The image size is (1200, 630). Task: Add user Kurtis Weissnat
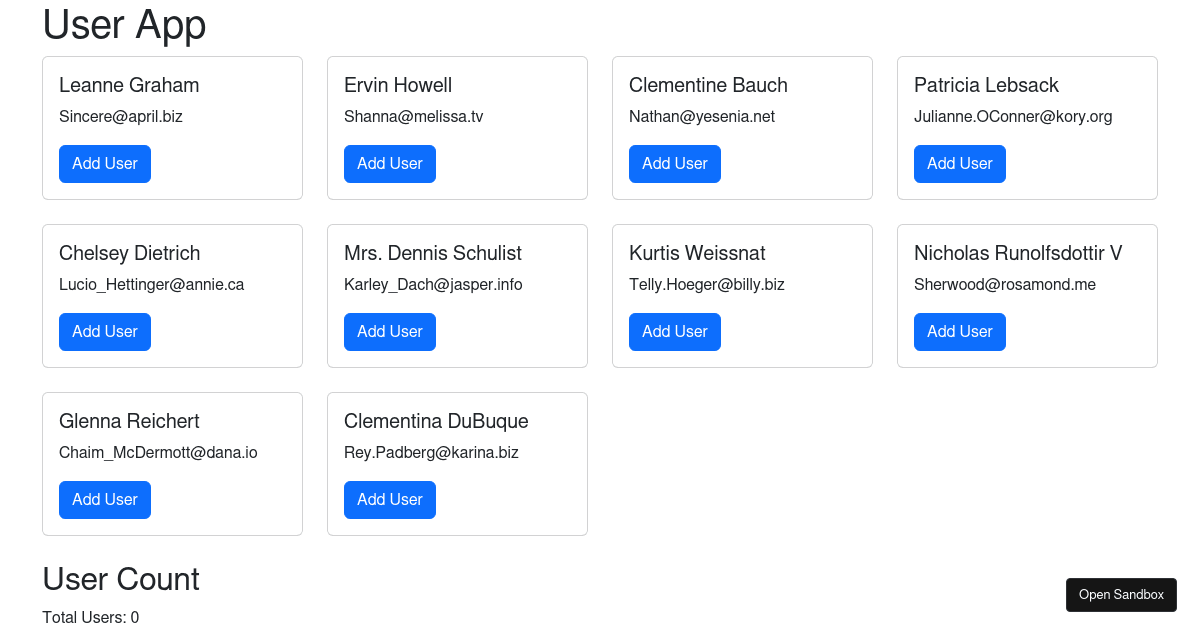(675, 332)
